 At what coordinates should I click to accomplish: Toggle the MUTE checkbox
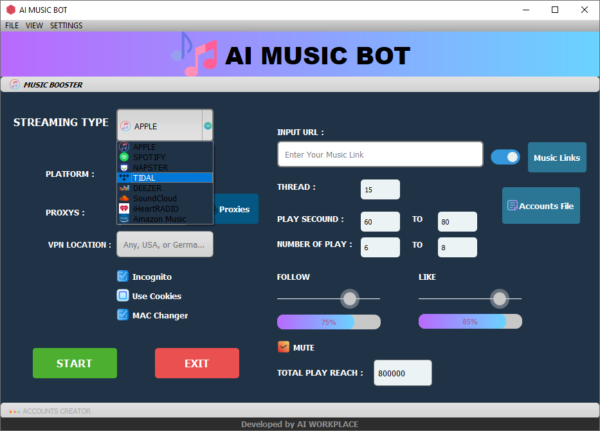tap(284, 347)
